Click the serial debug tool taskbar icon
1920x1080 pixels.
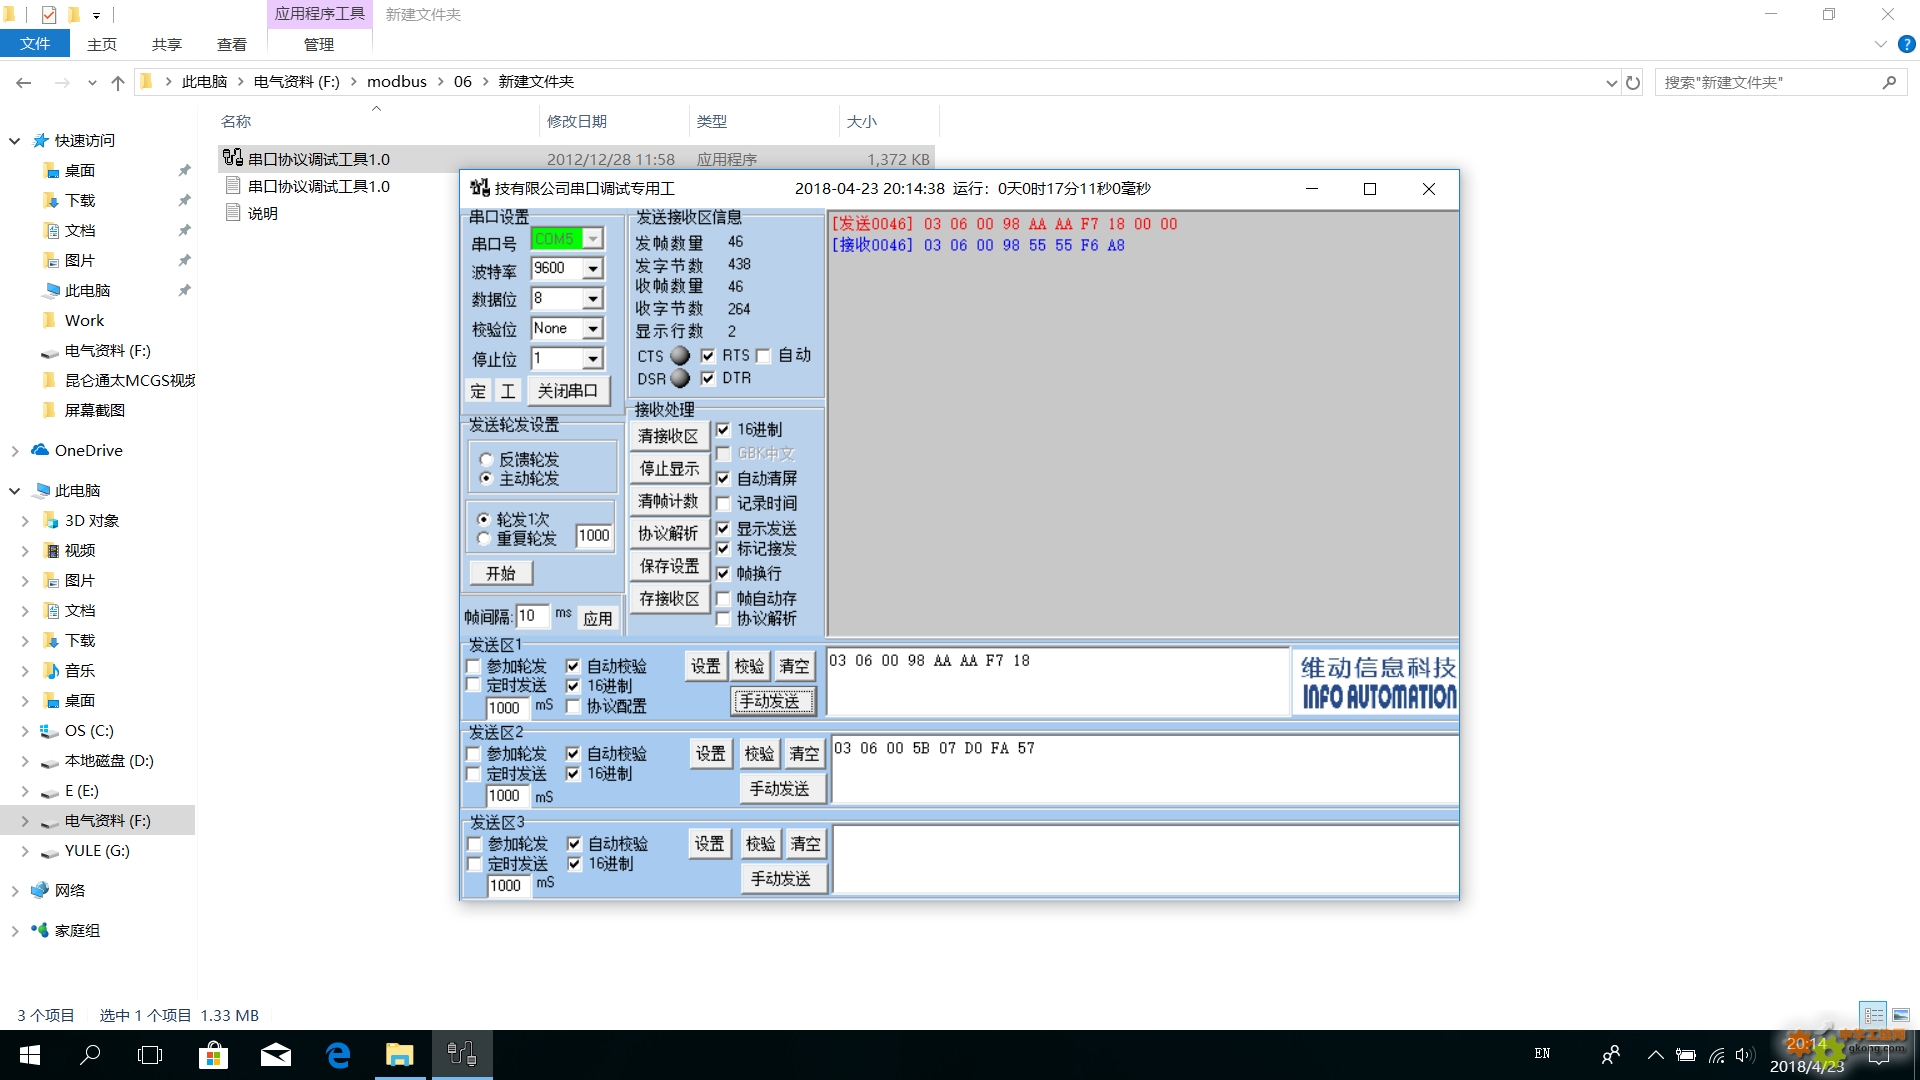click(461, 1055)
